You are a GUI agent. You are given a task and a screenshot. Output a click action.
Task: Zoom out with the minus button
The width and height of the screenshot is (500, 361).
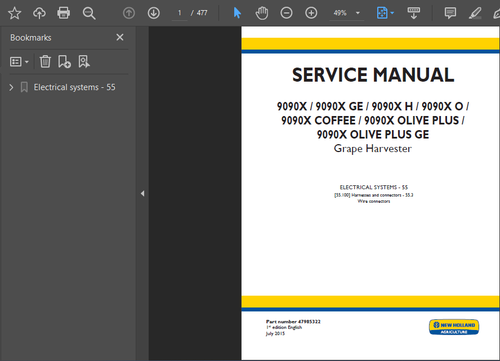tap(286, 13)
